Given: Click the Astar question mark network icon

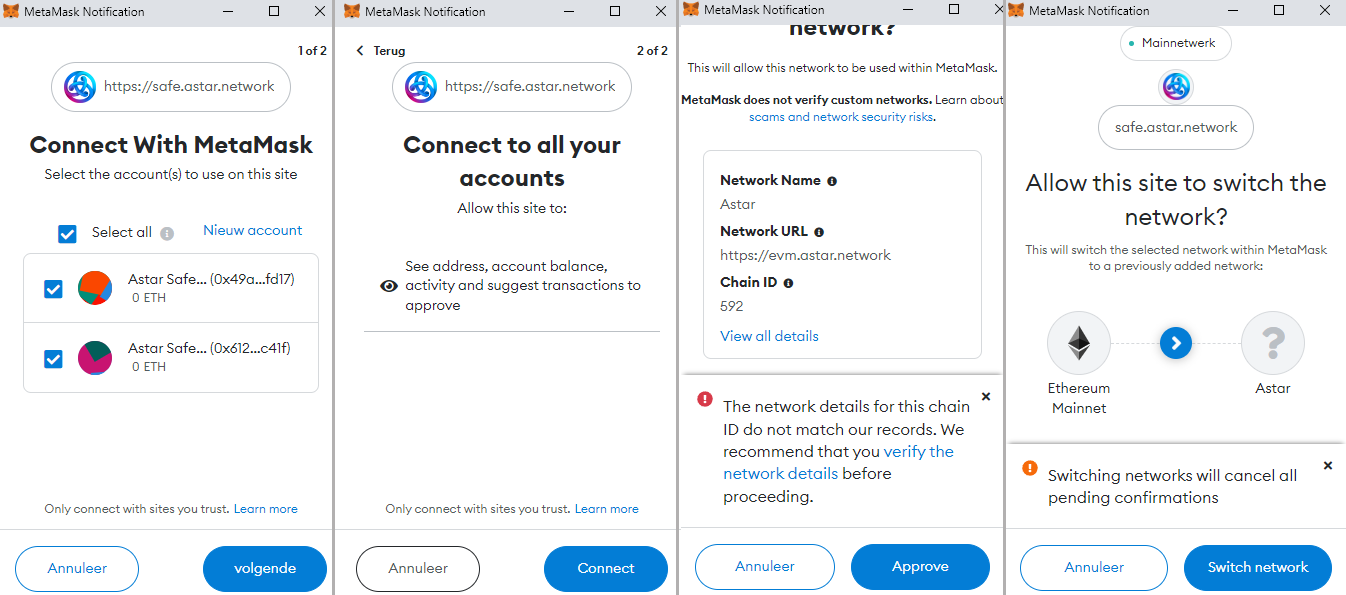Looking at the screenshot, I should (1272, 343).
